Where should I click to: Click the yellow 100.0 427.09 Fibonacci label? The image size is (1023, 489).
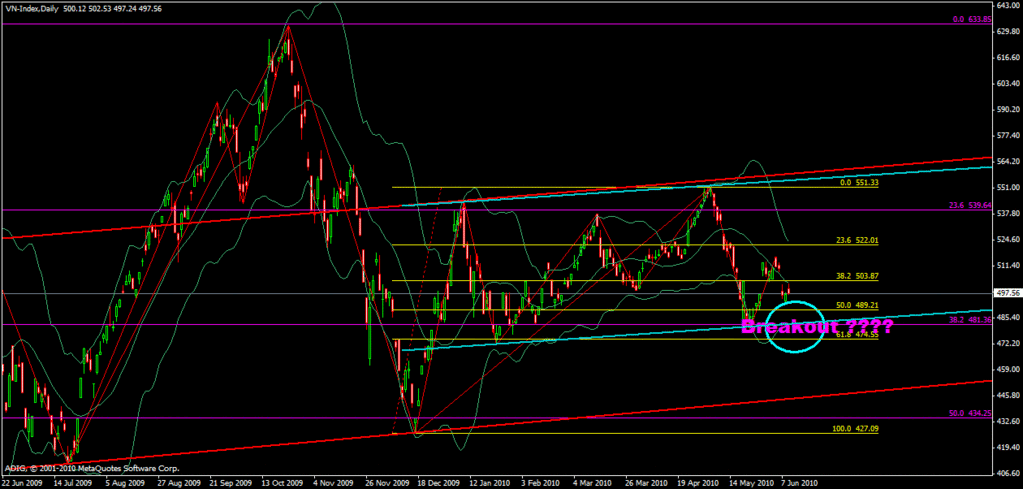tap(856, 428)
